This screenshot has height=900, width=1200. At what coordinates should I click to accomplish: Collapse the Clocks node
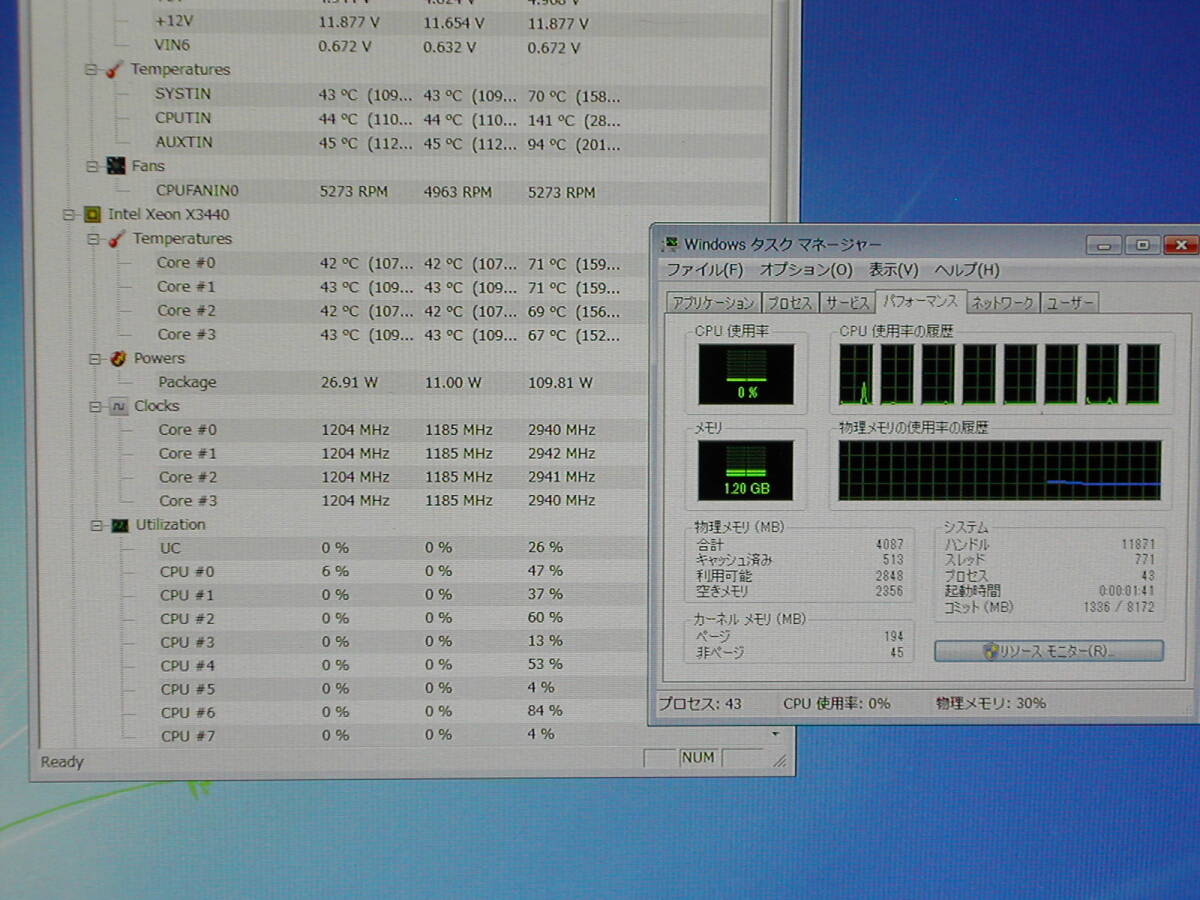click(x=95, y=406)
